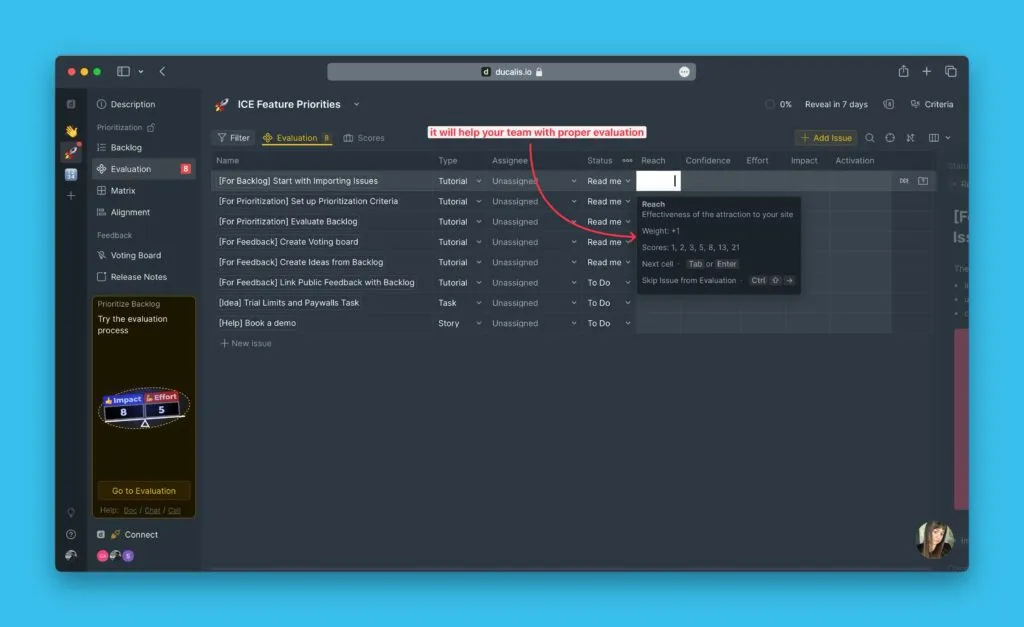Click the plus icon in the left rail
This screenshot has width=1024, height=627.
point(71,196)
